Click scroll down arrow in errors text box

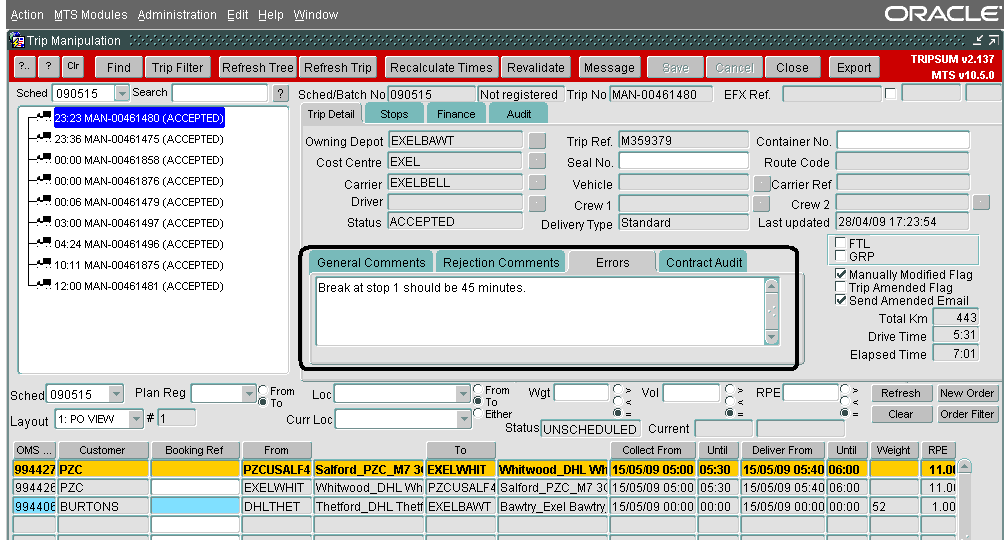[772, 337]
